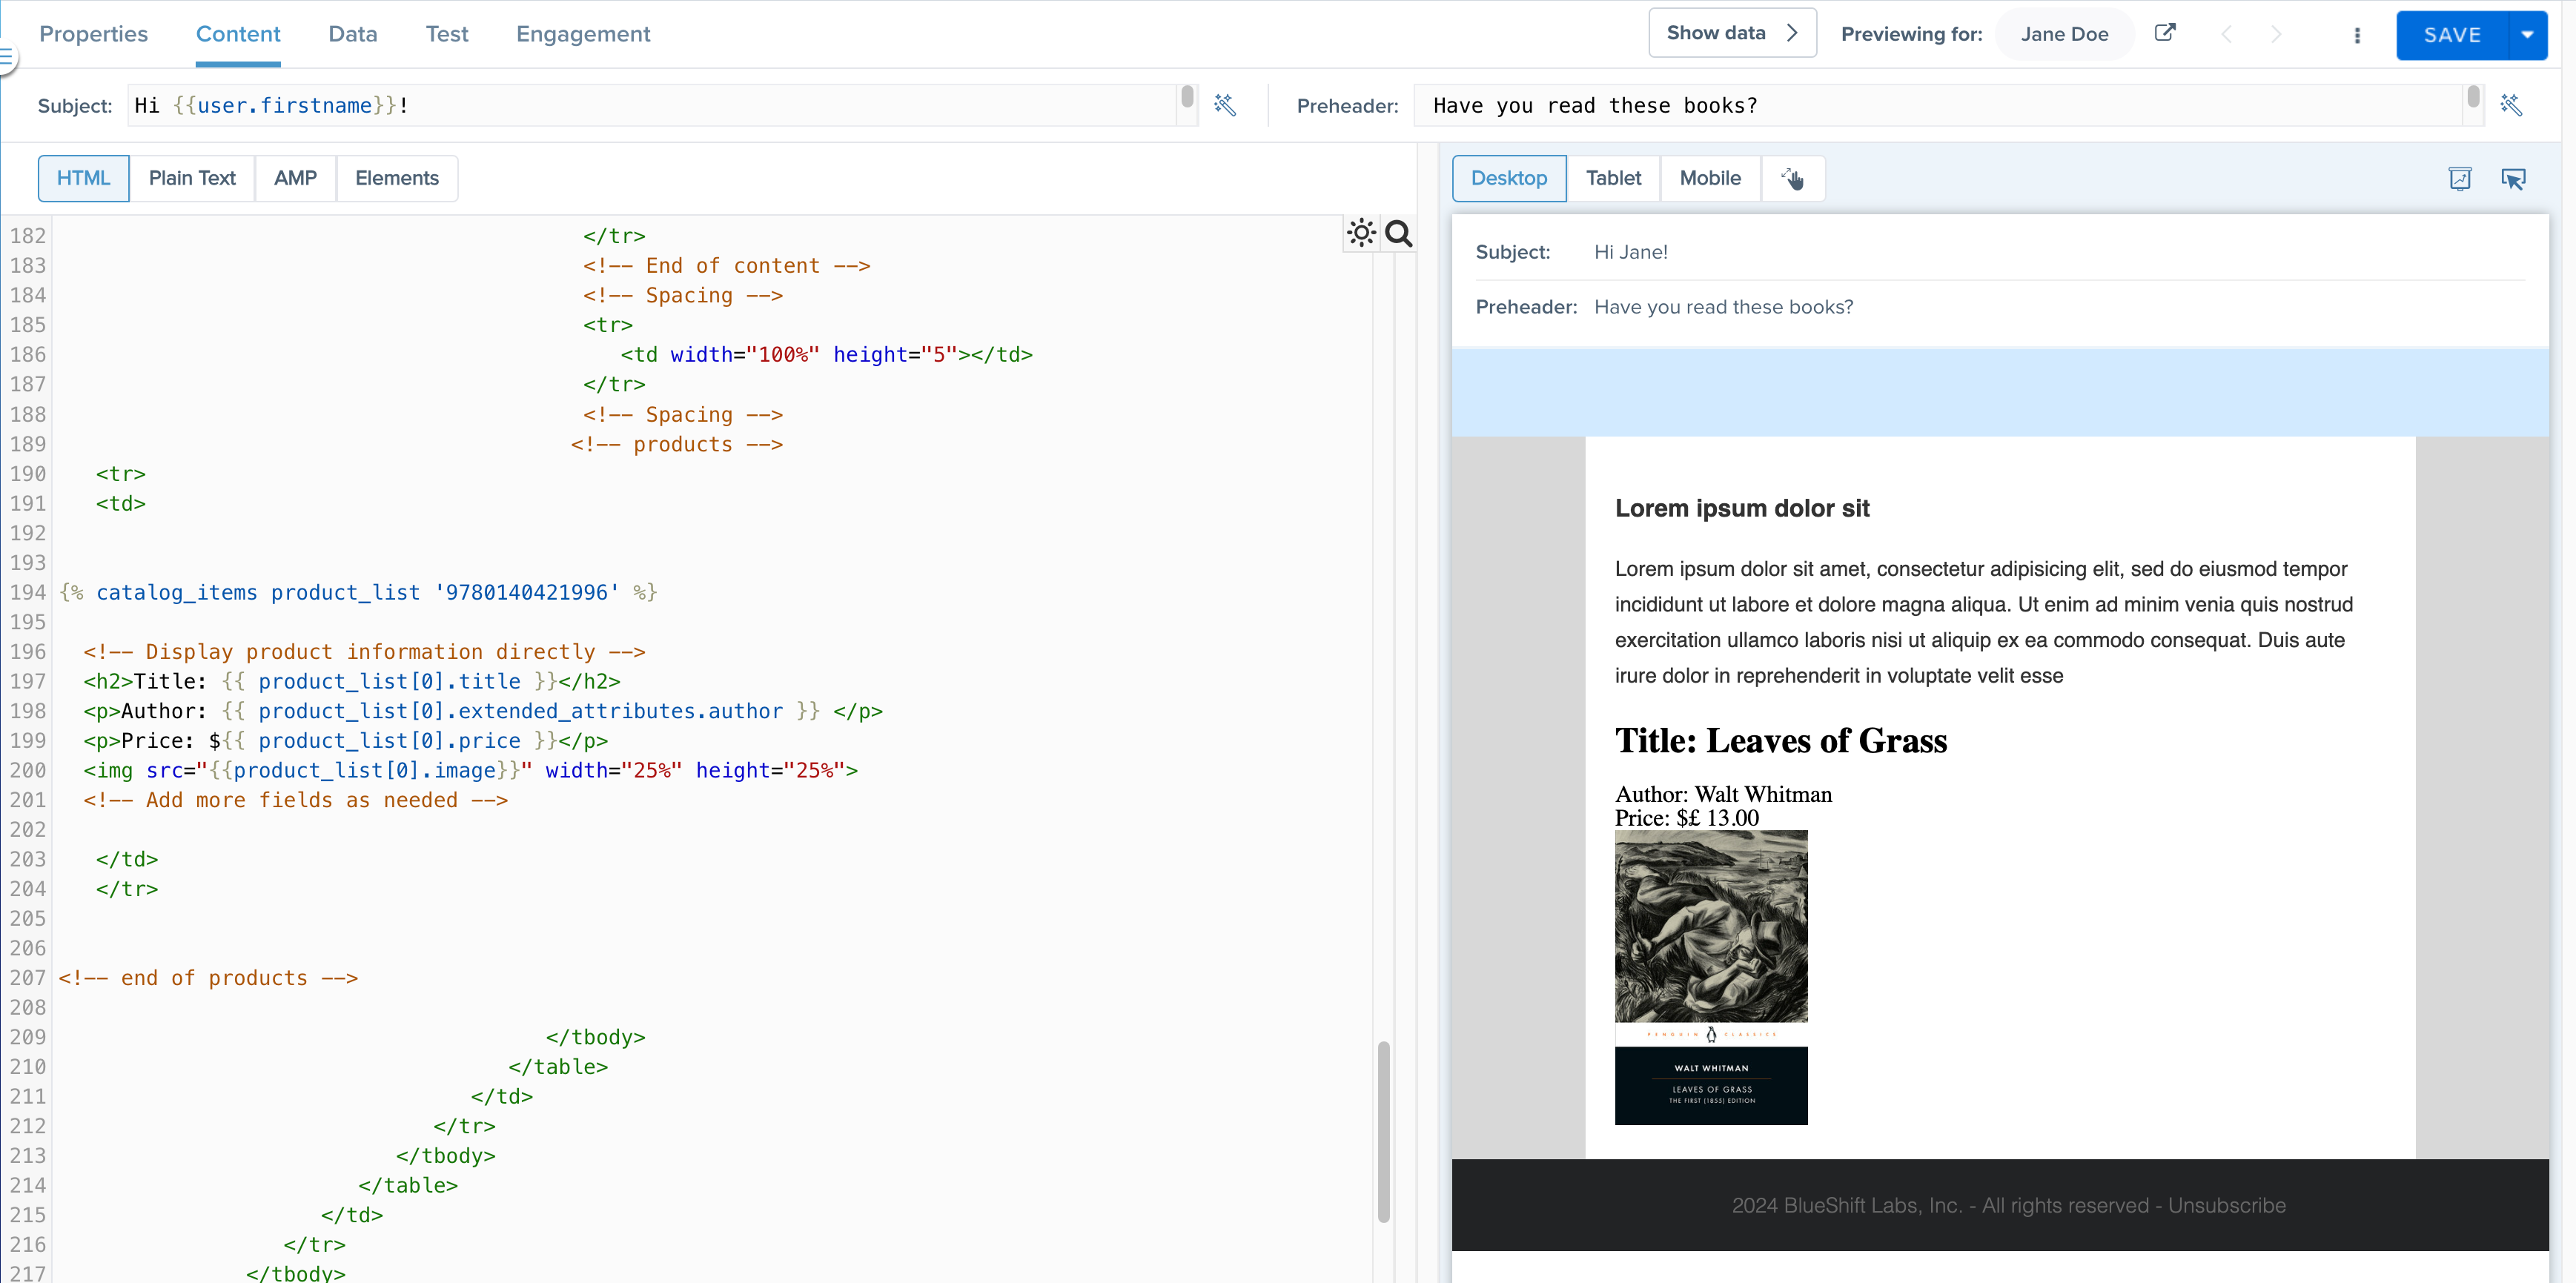The height and width of the screenshot is (1283, 2576).
Task: Click the magic wand beside Preheader
Action: [2511, 105]
